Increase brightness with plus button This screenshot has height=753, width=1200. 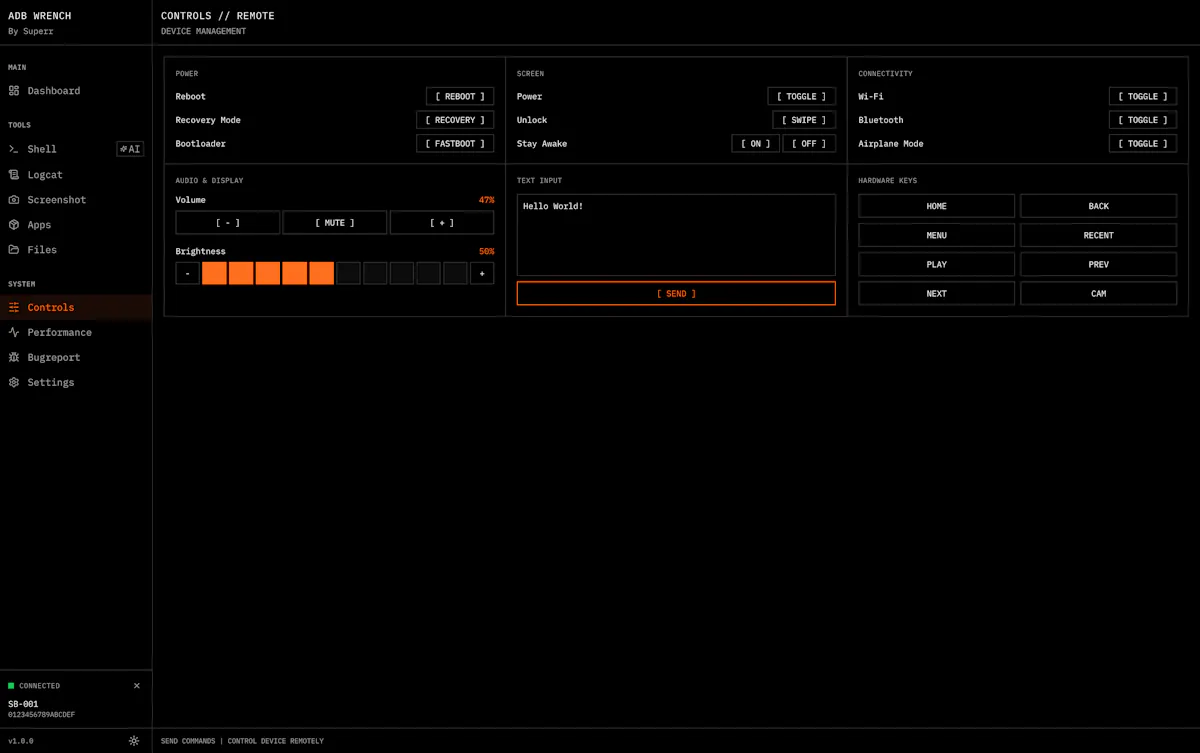point(482,273)
